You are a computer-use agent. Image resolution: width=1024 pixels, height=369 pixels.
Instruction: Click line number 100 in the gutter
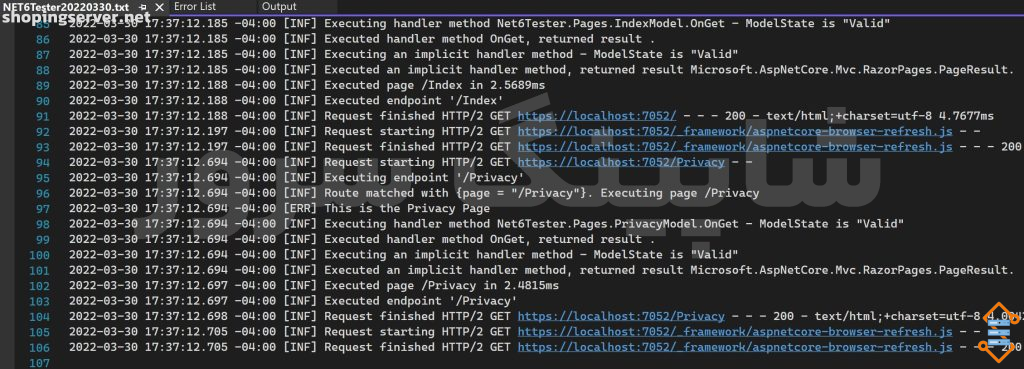click(x=39, y=255)
